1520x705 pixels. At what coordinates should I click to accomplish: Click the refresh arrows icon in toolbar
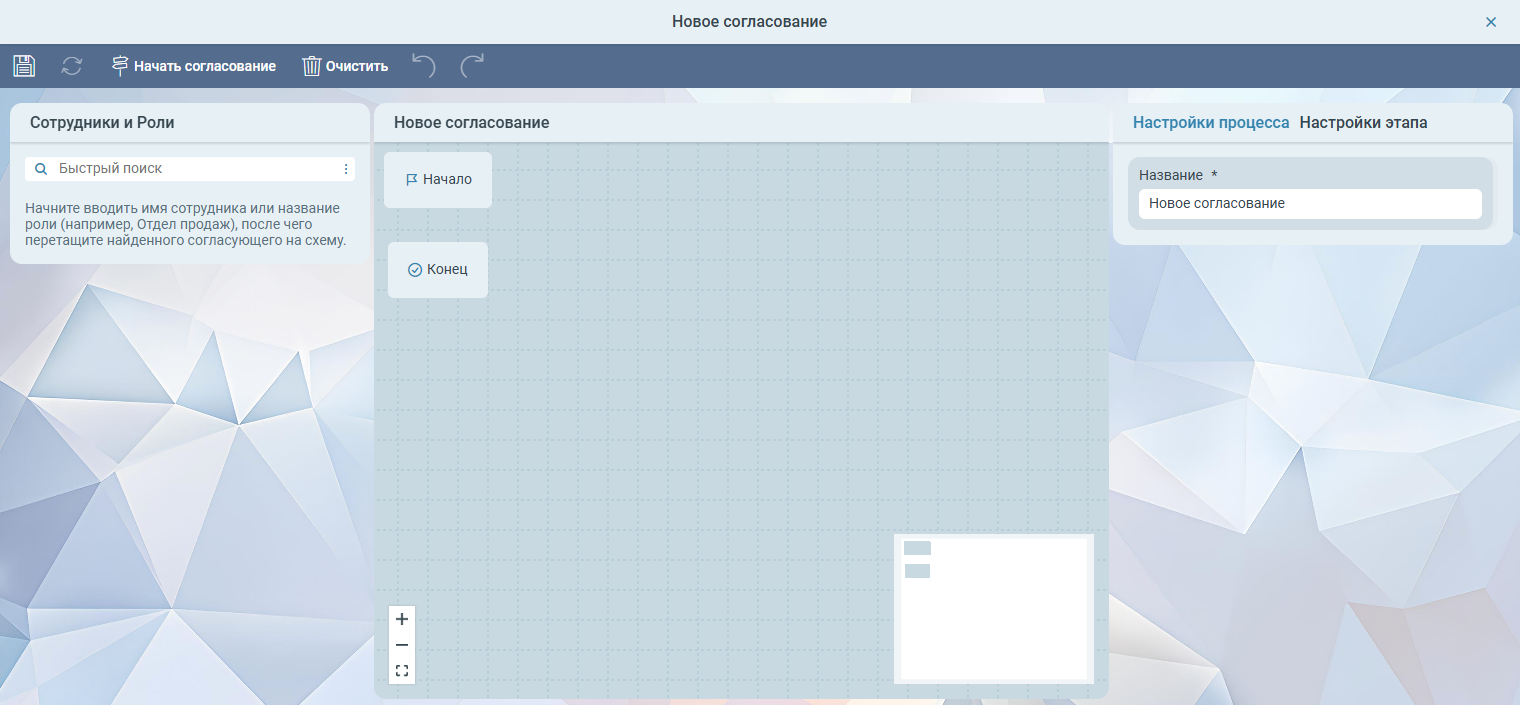(72, 66)
